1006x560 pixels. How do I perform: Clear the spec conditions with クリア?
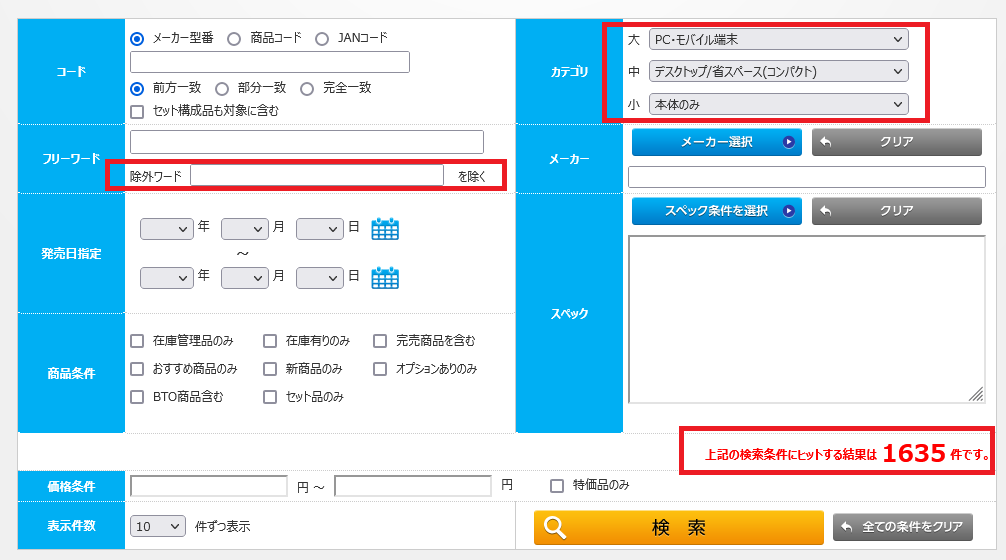(896, 211)
